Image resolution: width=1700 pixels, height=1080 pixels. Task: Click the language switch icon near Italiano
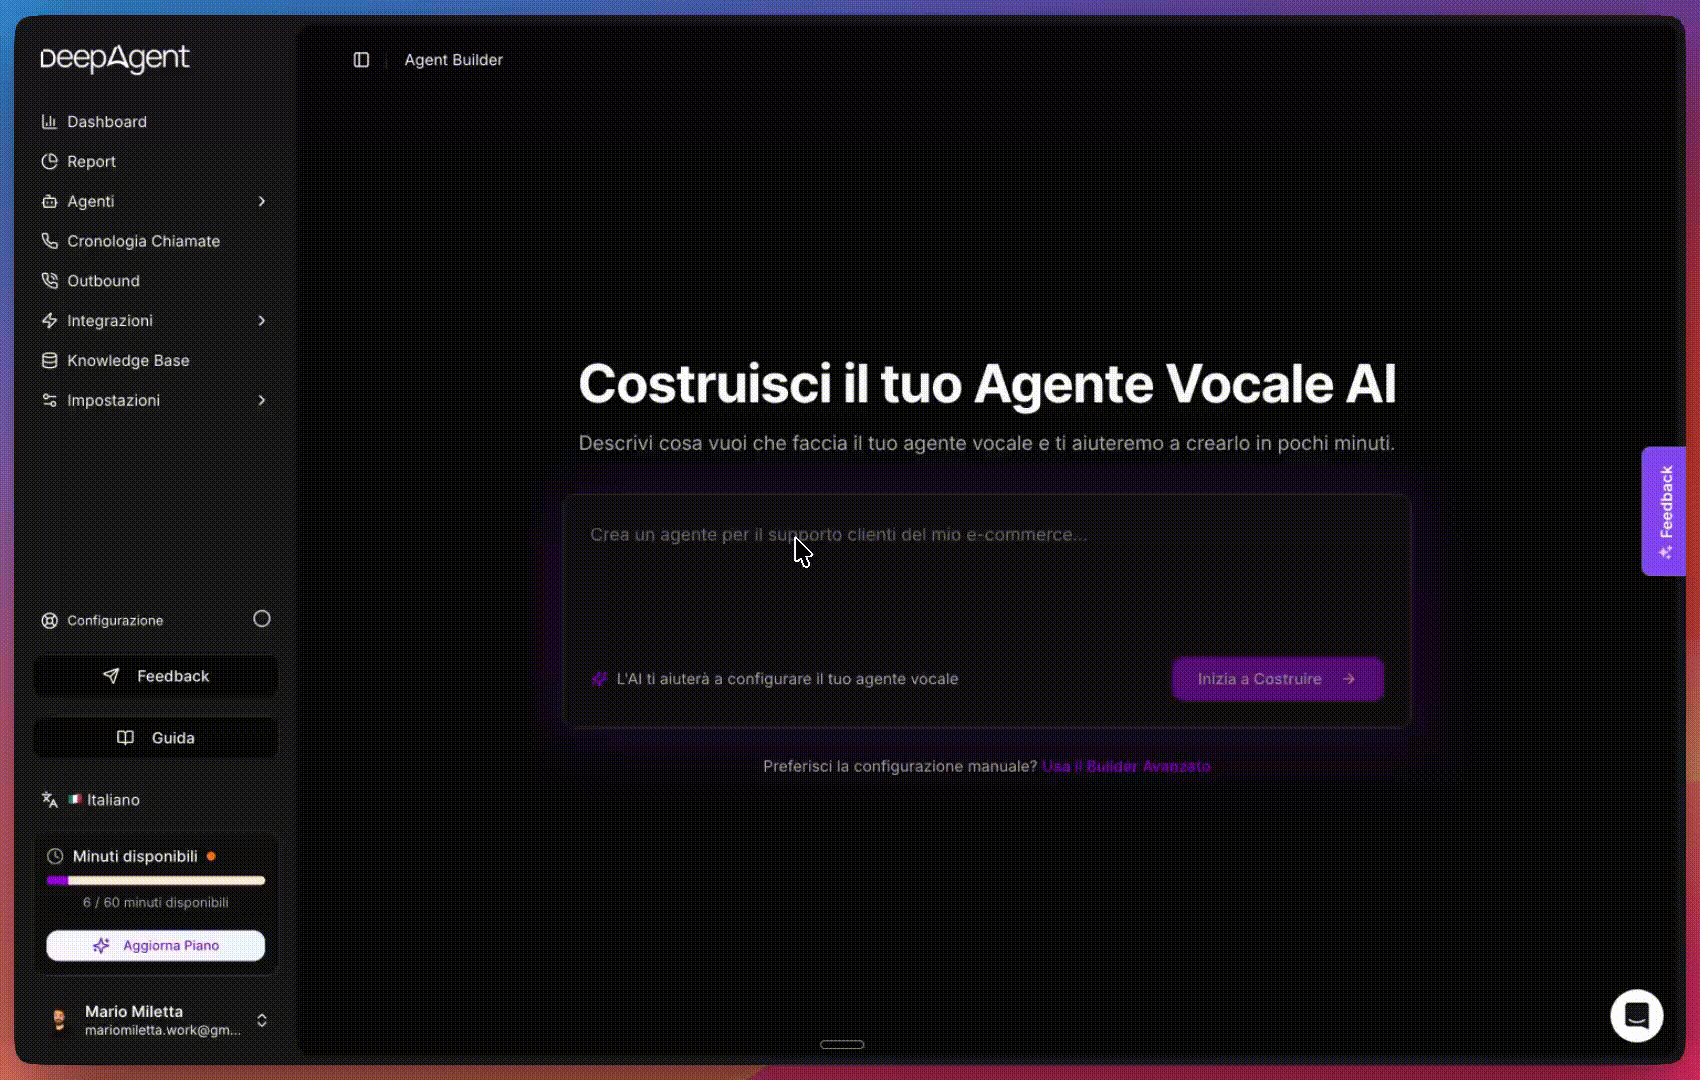click(49, 800)
